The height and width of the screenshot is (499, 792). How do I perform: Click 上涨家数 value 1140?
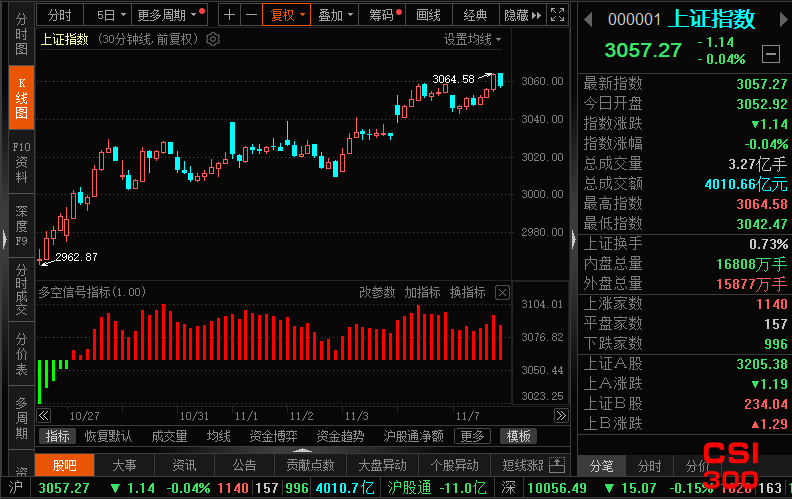771,304
